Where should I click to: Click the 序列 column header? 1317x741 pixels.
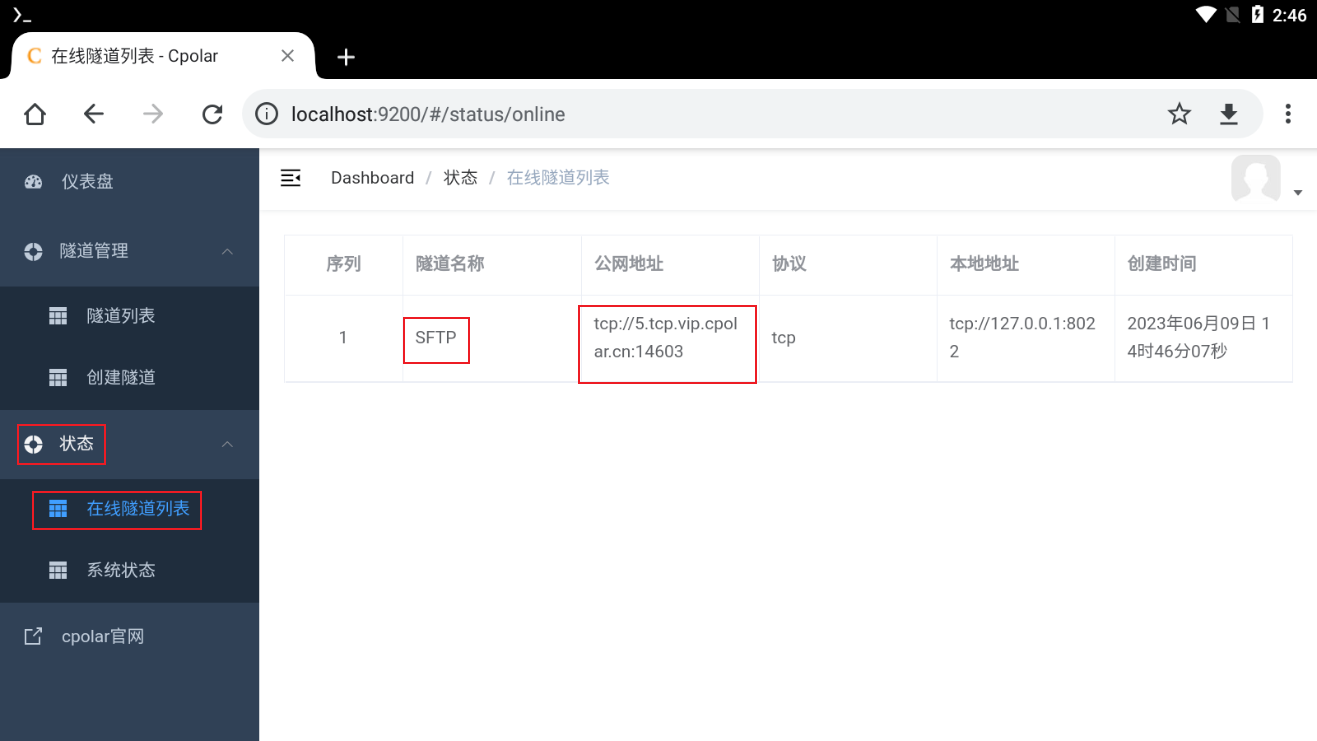tap(343, 264)
